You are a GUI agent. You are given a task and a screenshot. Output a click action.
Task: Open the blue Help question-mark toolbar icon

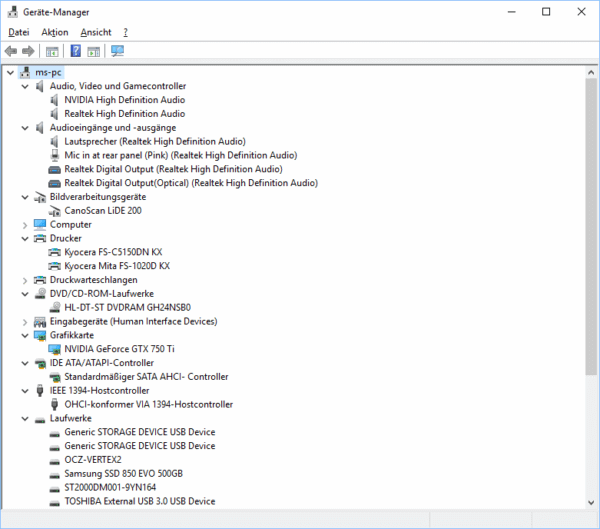pyautogui.click(x=76, y=51)
